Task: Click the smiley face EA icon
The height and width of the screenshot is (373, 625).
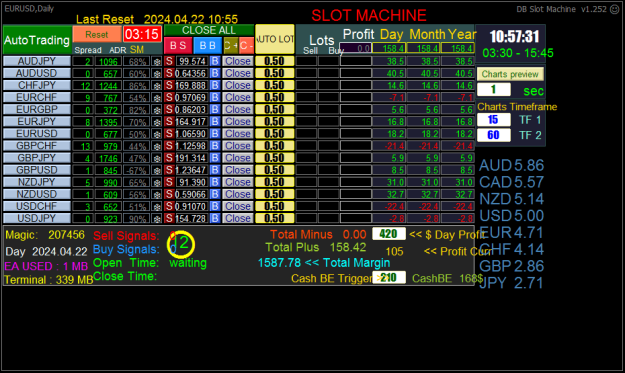Action: click(x=615, y=9)
